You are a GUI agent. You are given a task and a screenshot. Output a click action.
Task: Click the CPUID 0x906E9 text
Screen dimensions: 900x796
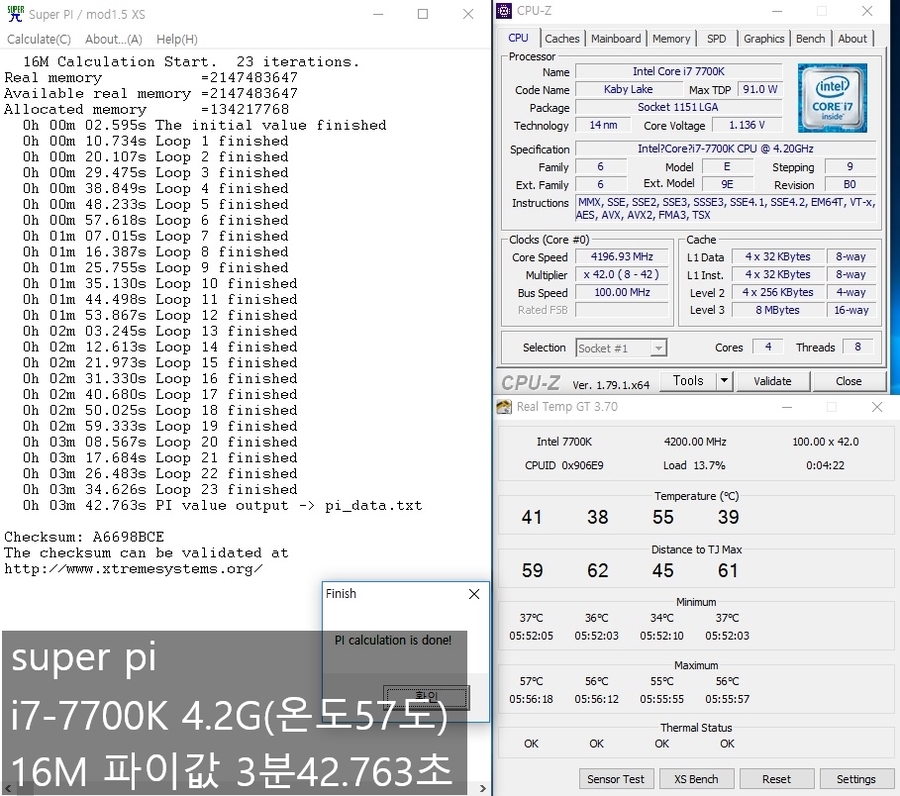point(564,465)
